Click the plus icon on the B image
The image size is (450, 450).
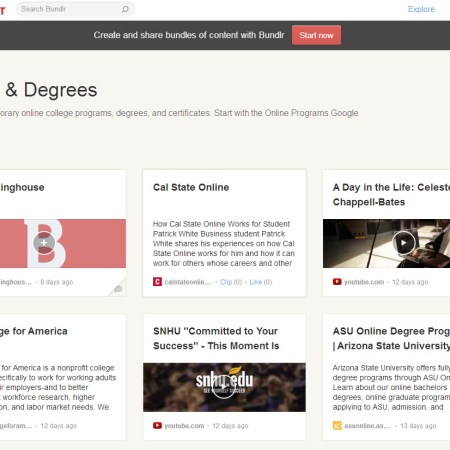pyautogui.click(x=44, y=243)
